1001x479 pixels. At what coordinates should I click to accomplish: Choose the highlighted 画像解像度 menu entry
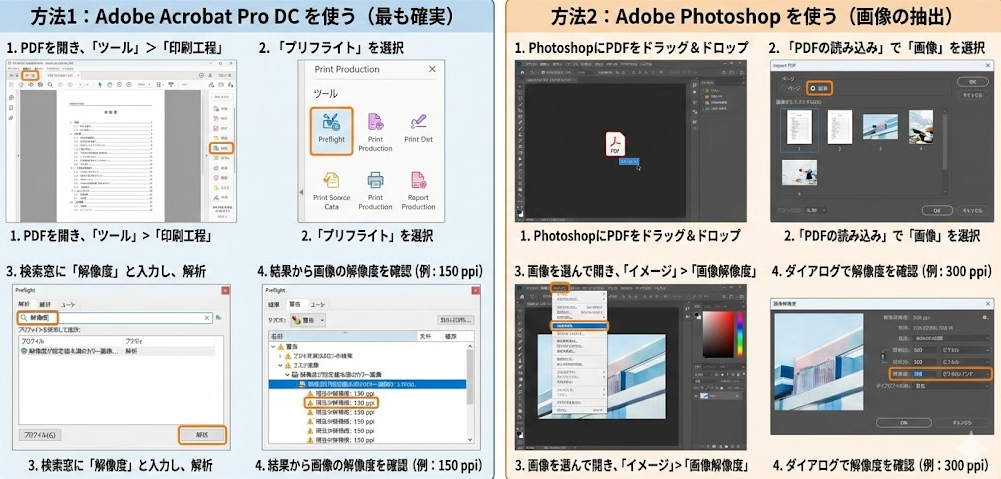[579, 326]
